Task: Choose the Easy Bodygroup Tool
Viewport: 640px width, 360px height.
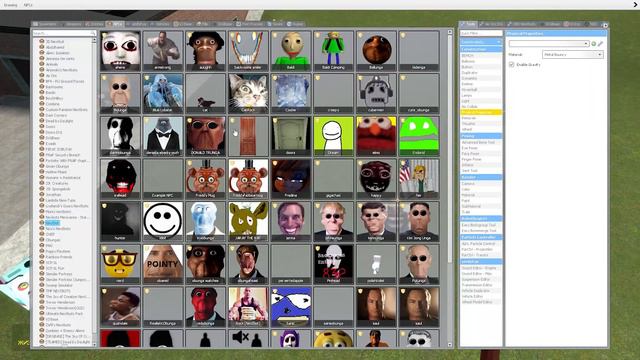Action: (481, 225)
